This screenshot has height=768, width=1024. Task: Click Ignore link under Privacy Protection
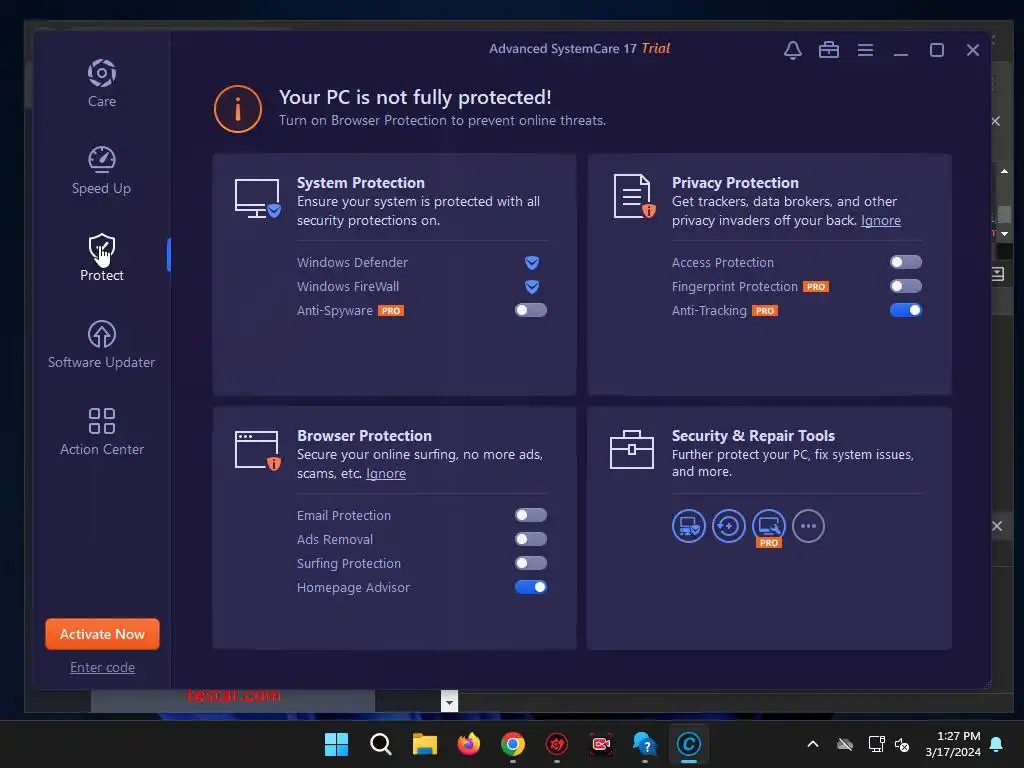pyautogui.click(x=880, y=221)
